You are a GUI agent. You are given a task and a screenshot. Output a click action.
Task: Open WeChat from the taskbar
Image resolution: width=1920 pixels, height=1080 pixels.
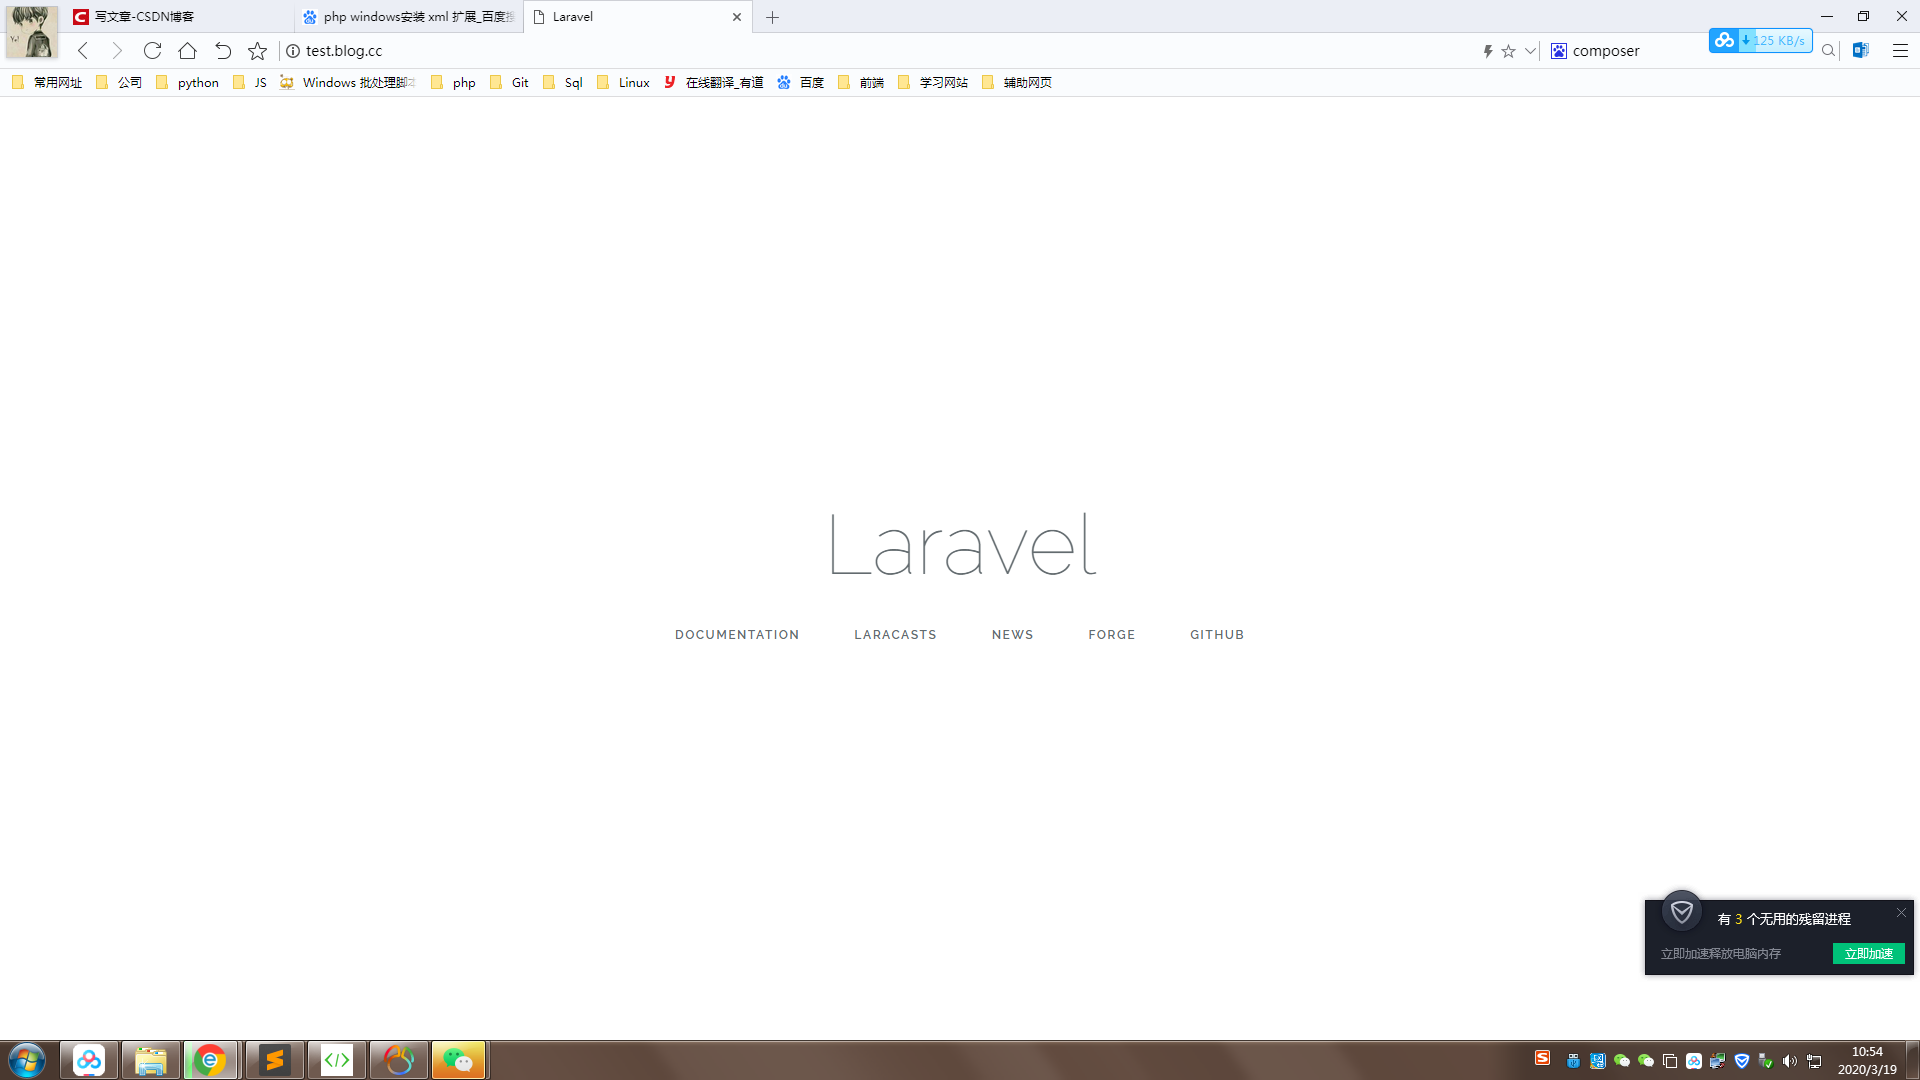(458, 1060)
